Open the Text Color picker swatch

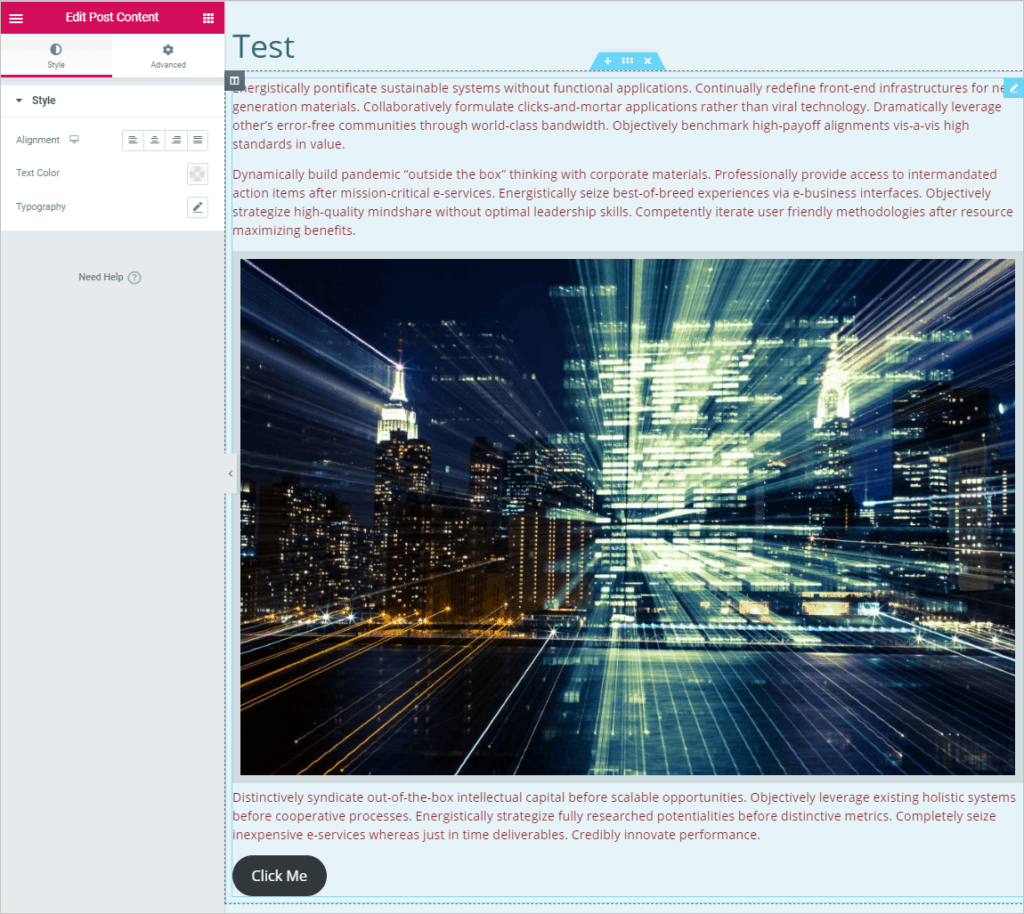coord(197,173)
